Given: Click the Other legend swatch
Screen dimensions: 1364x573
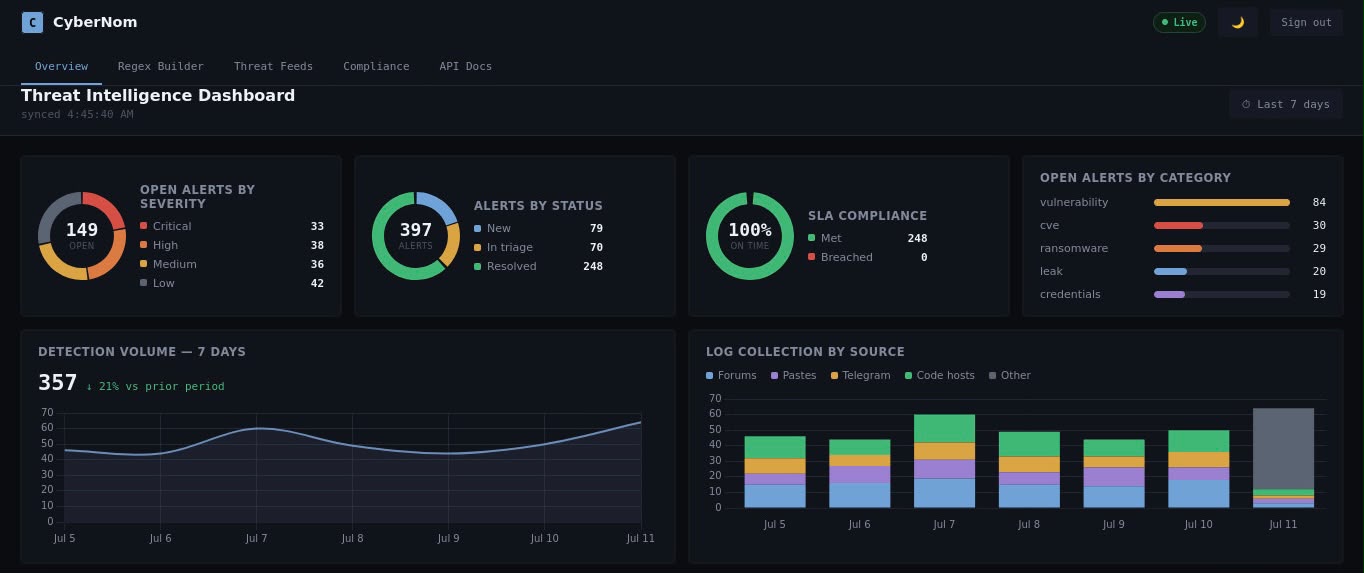Looking at the screenshot, I should pyautogui.click(x=993, y=376).
